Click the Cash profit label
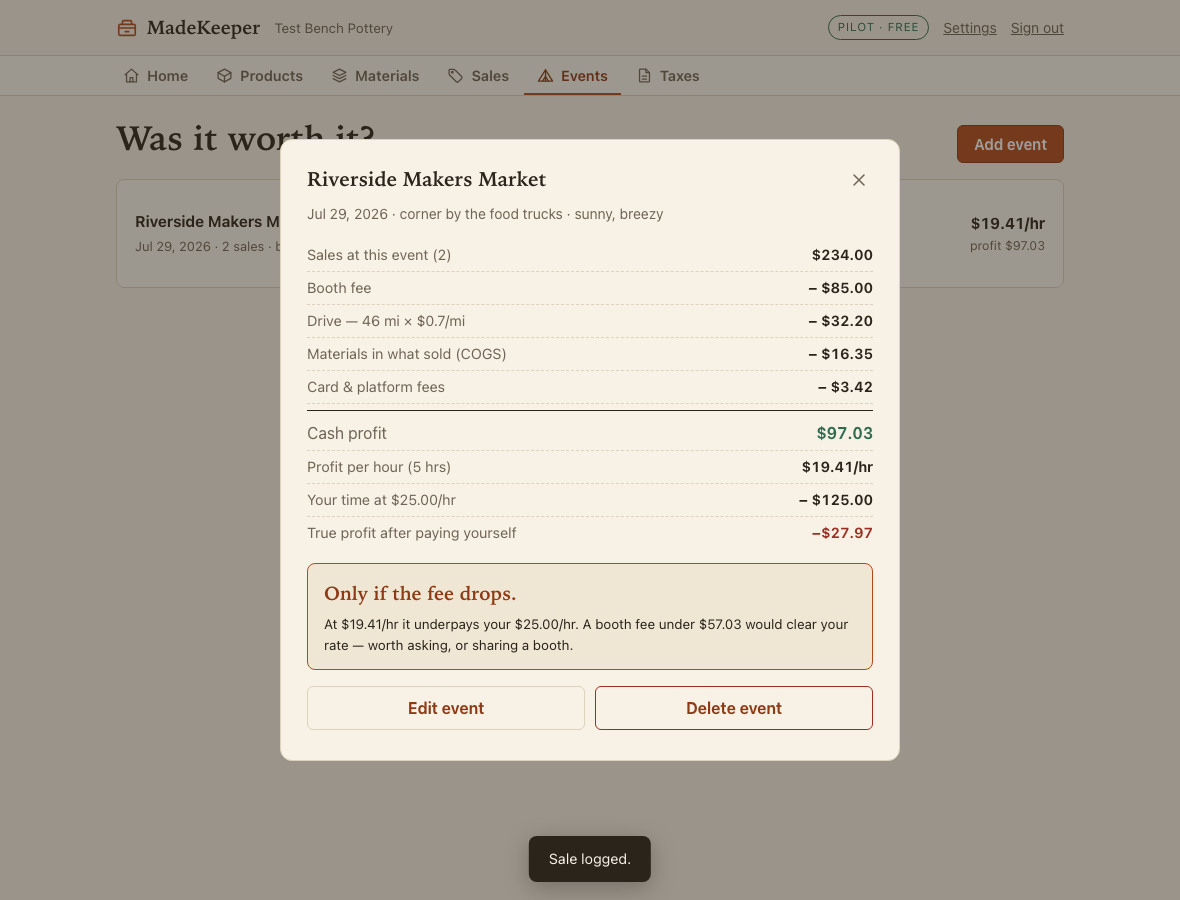Image resolution: width=1180 pixels, height=900 pixels. 347,433
